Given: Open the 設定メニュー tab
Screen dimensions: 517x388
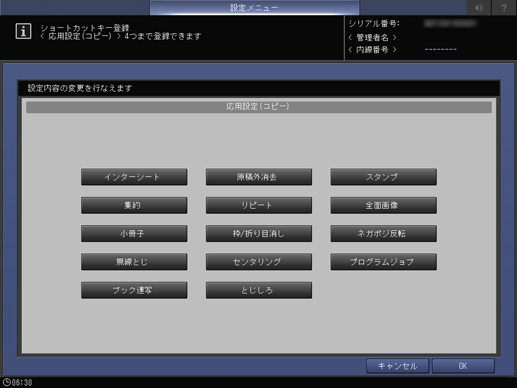Looking at the screenshot, I should tap(254, 7).
